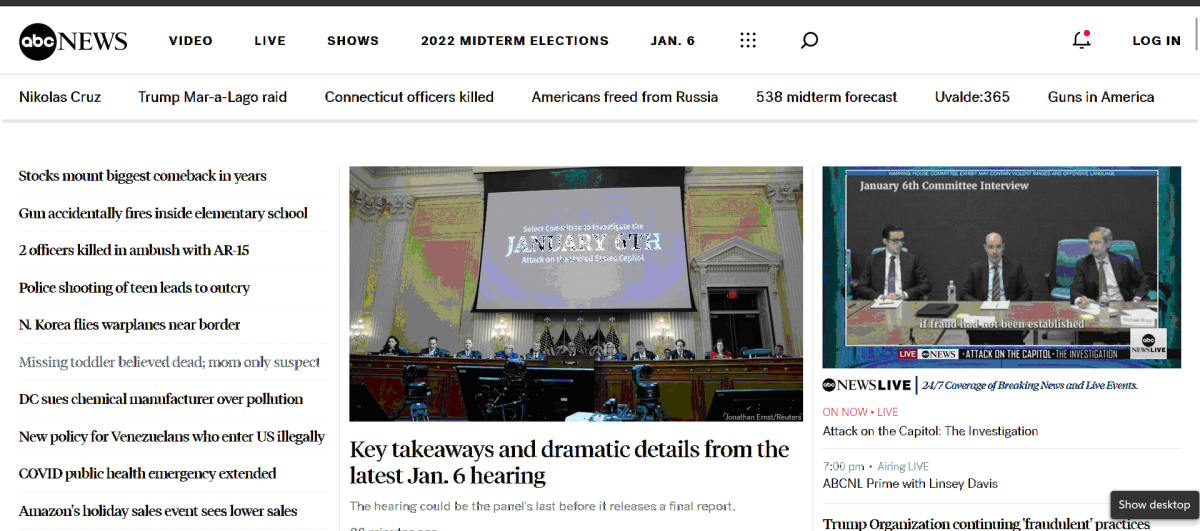Click the ABC News Live logo
Image resolution: width=1200 pixels, height=531 pixels.
pos(866,385)
